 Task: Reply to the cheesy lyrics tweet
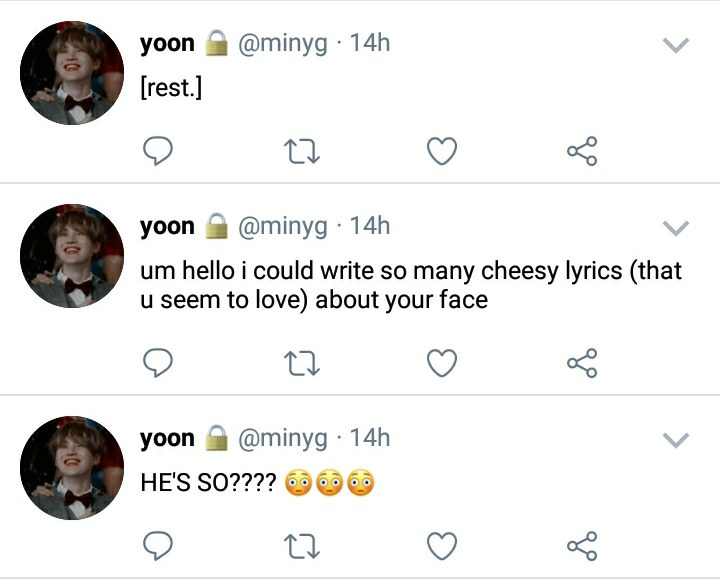(158, 363)
